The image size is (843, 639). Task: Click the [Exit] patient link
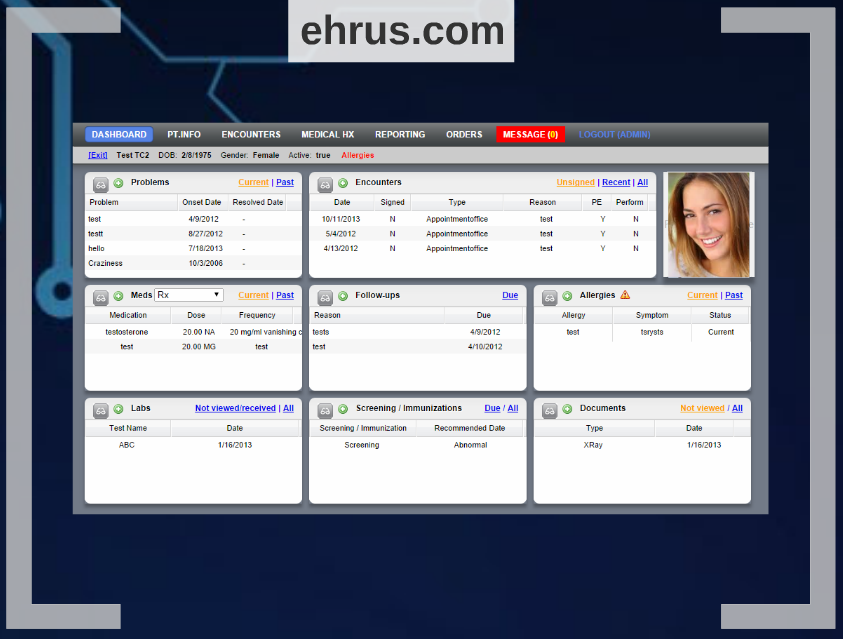(98, 155)
